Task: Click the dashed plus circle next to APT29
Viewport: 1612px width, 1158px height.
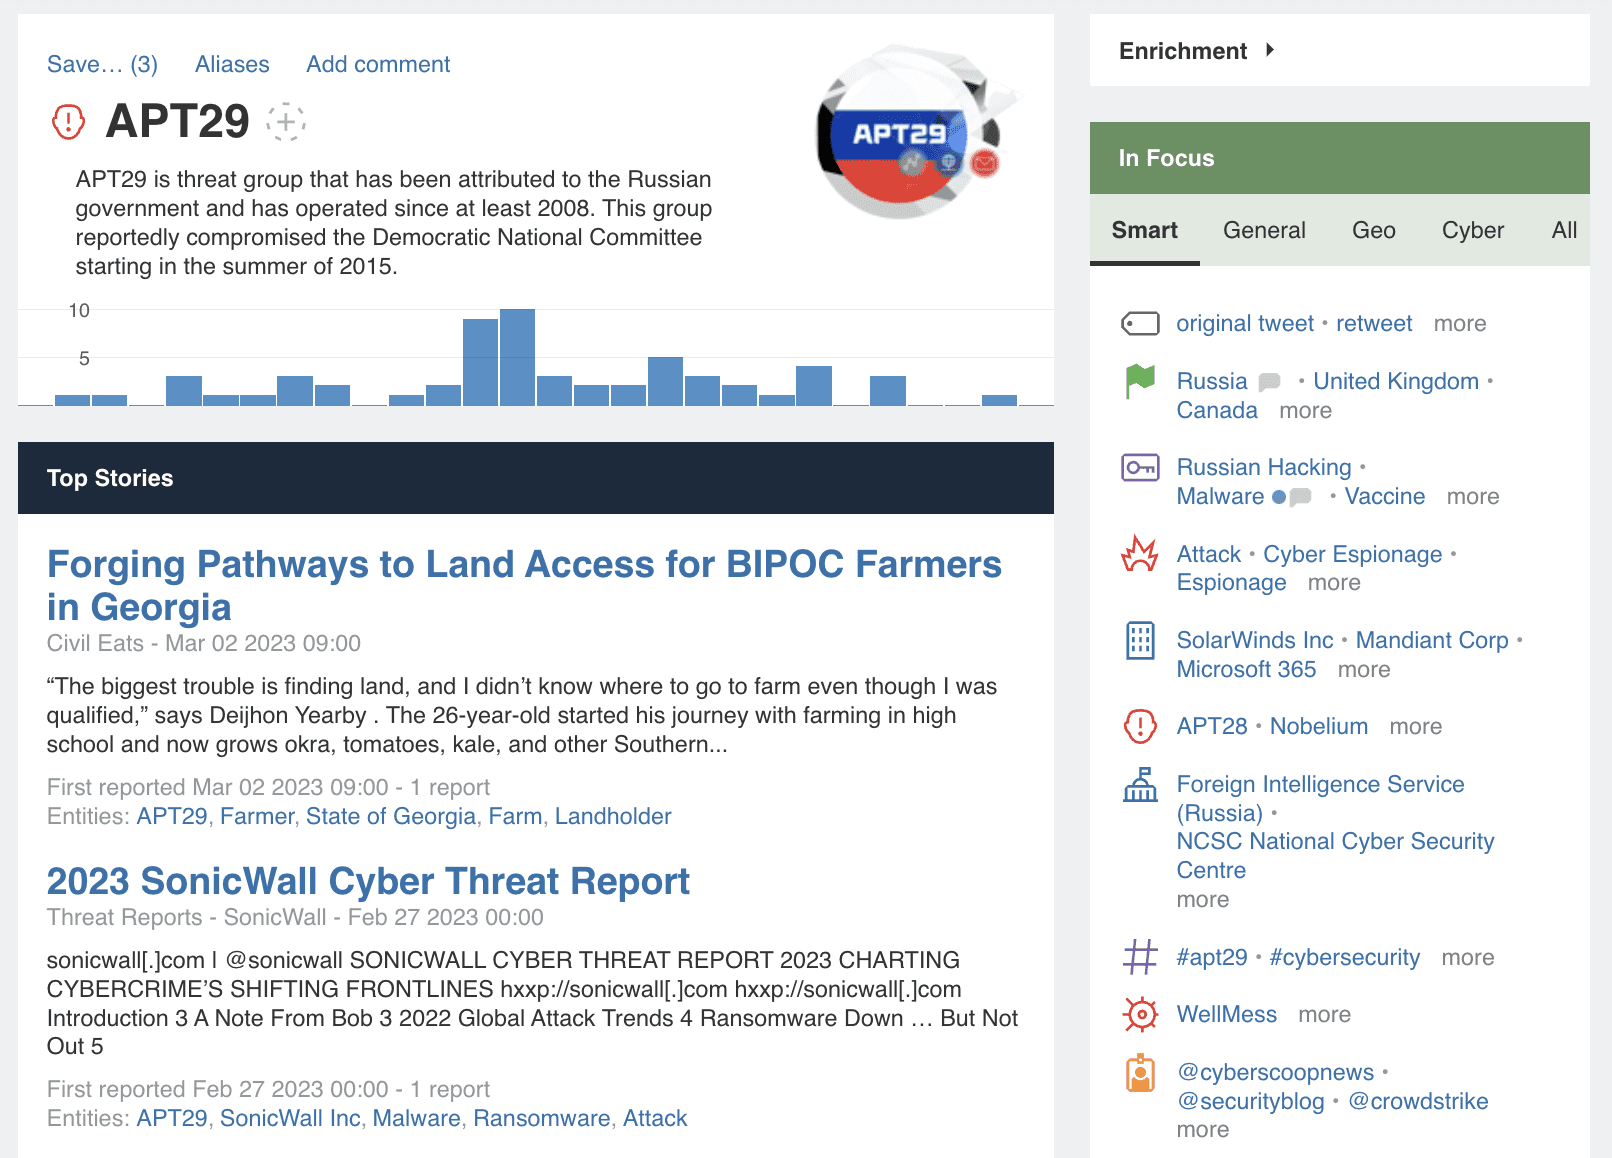Action: point(286,122)
